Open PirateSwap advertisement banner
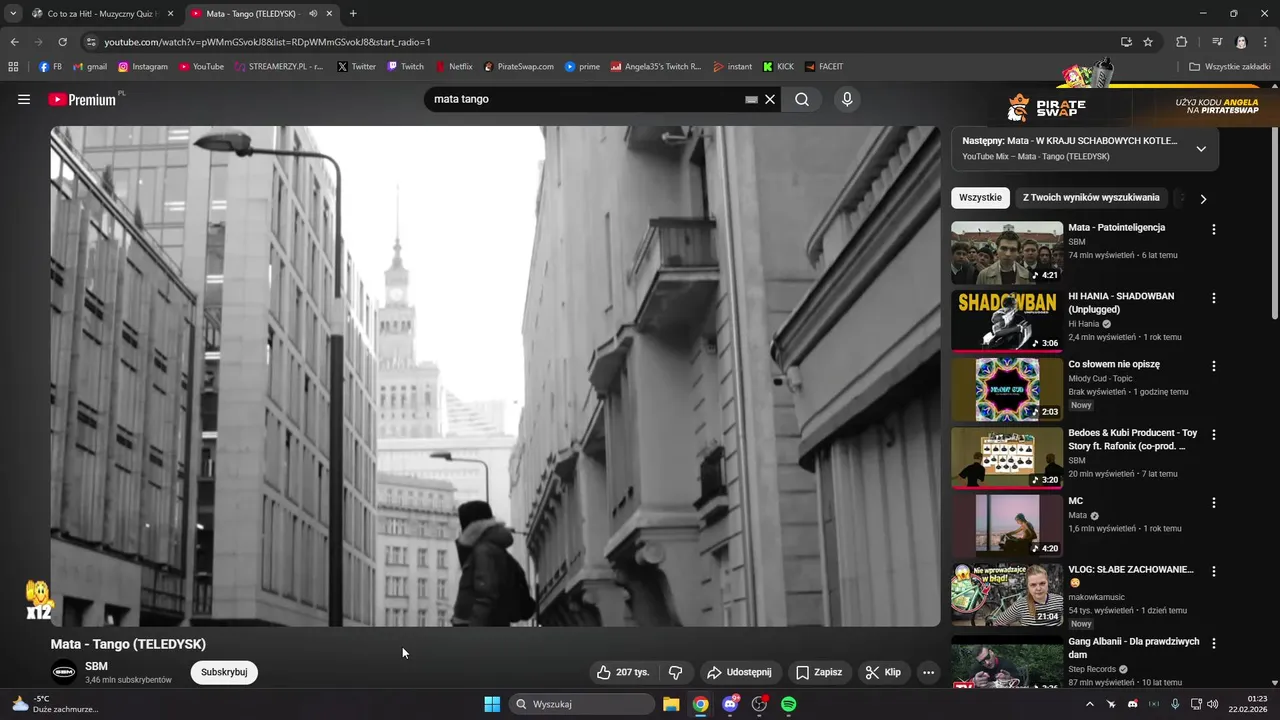 point(1131,105)
